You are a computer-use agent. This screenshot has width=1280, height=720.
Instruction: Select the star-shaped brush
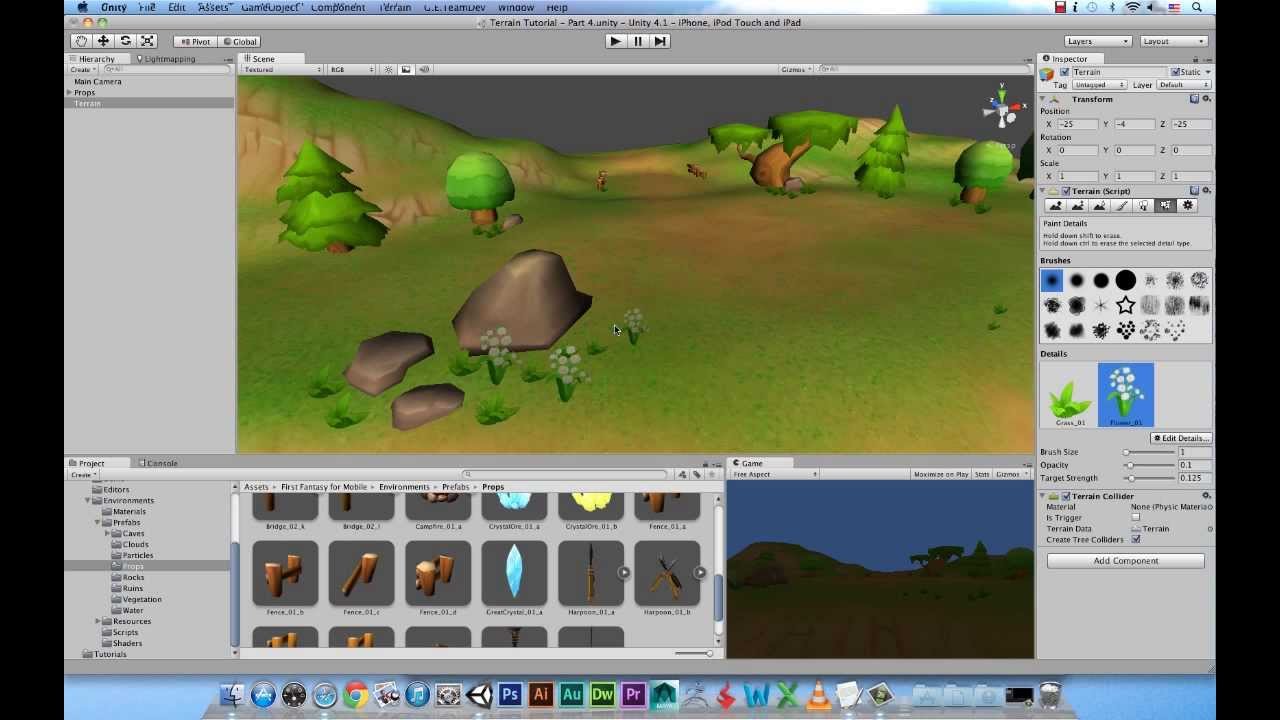click(x=1126, y=305)
